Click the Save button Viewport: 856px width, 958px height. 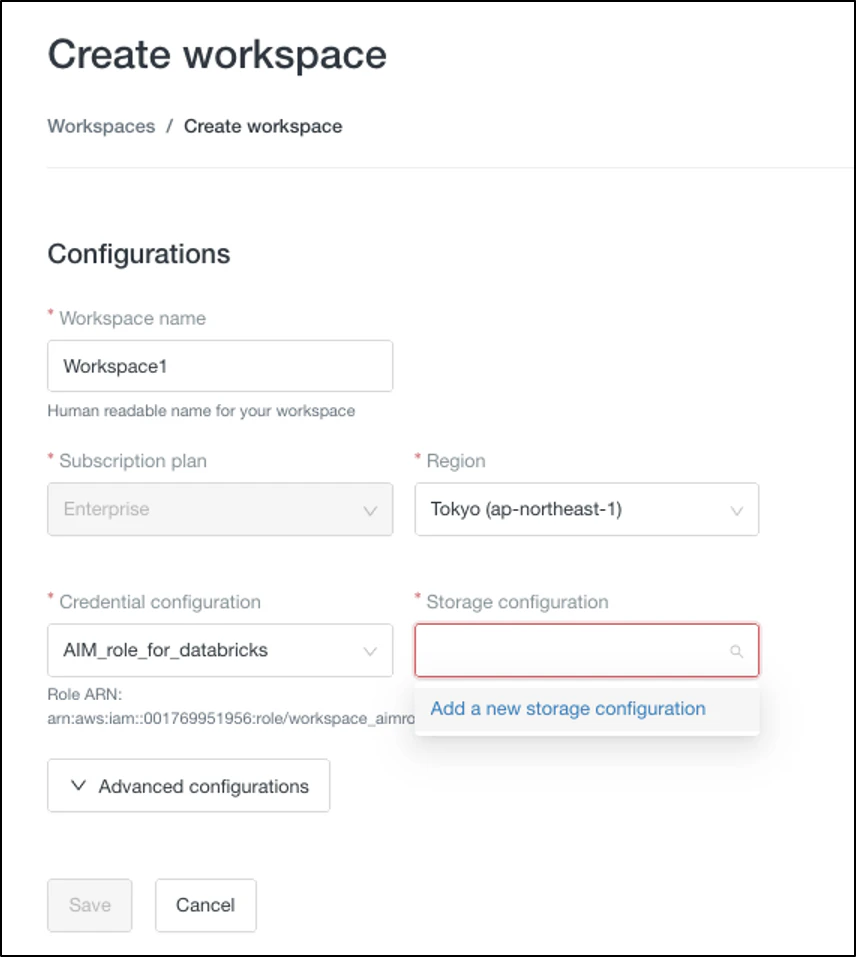pyautogui.click(x=90, y=905)
